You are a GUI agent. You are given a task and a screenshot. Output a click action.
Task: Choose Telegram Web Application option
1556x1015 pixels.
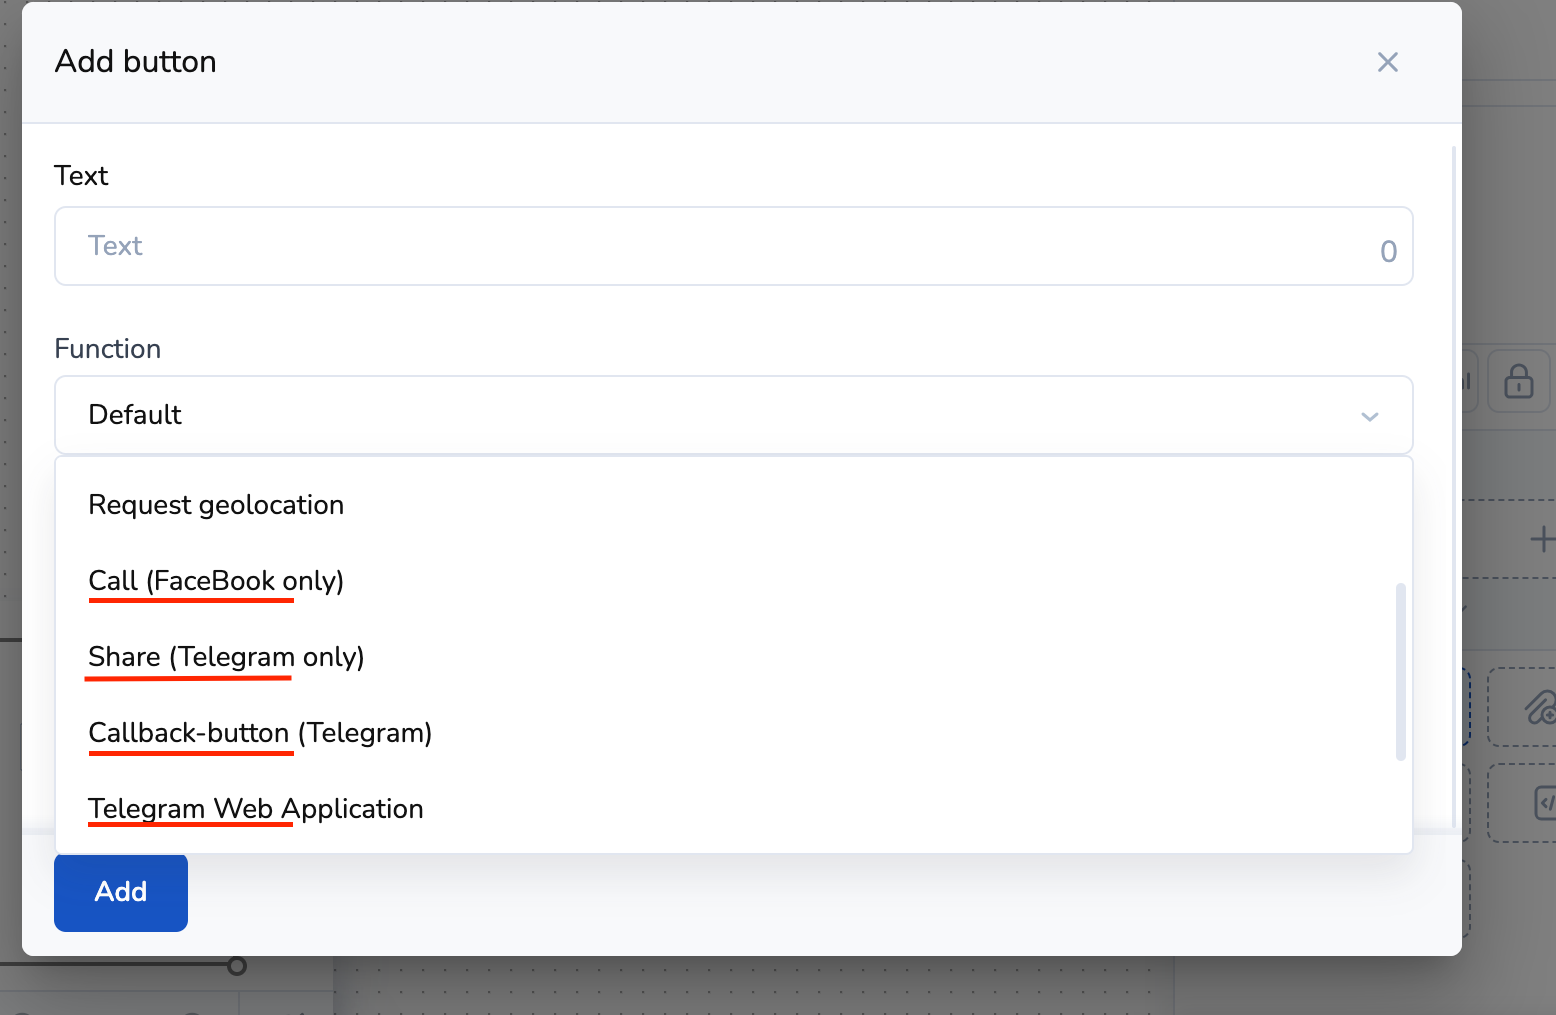click(x=256, y=809)
